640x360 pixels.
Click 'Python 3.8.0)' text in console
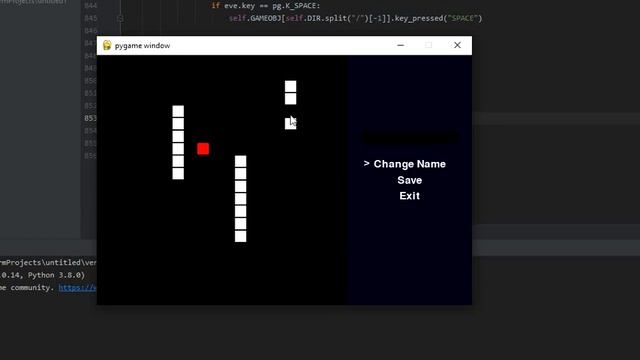(x=56, y=275)
